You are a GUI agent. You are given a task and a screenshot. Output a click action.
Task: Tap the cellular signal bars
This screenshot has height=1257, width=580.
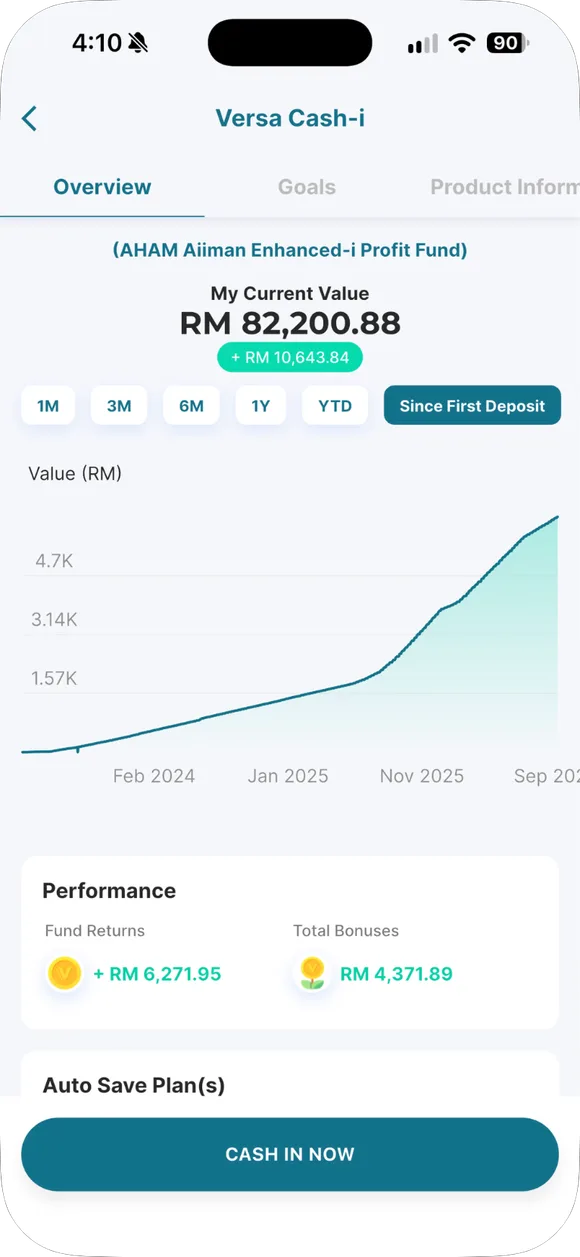click(x=423, y=43)
